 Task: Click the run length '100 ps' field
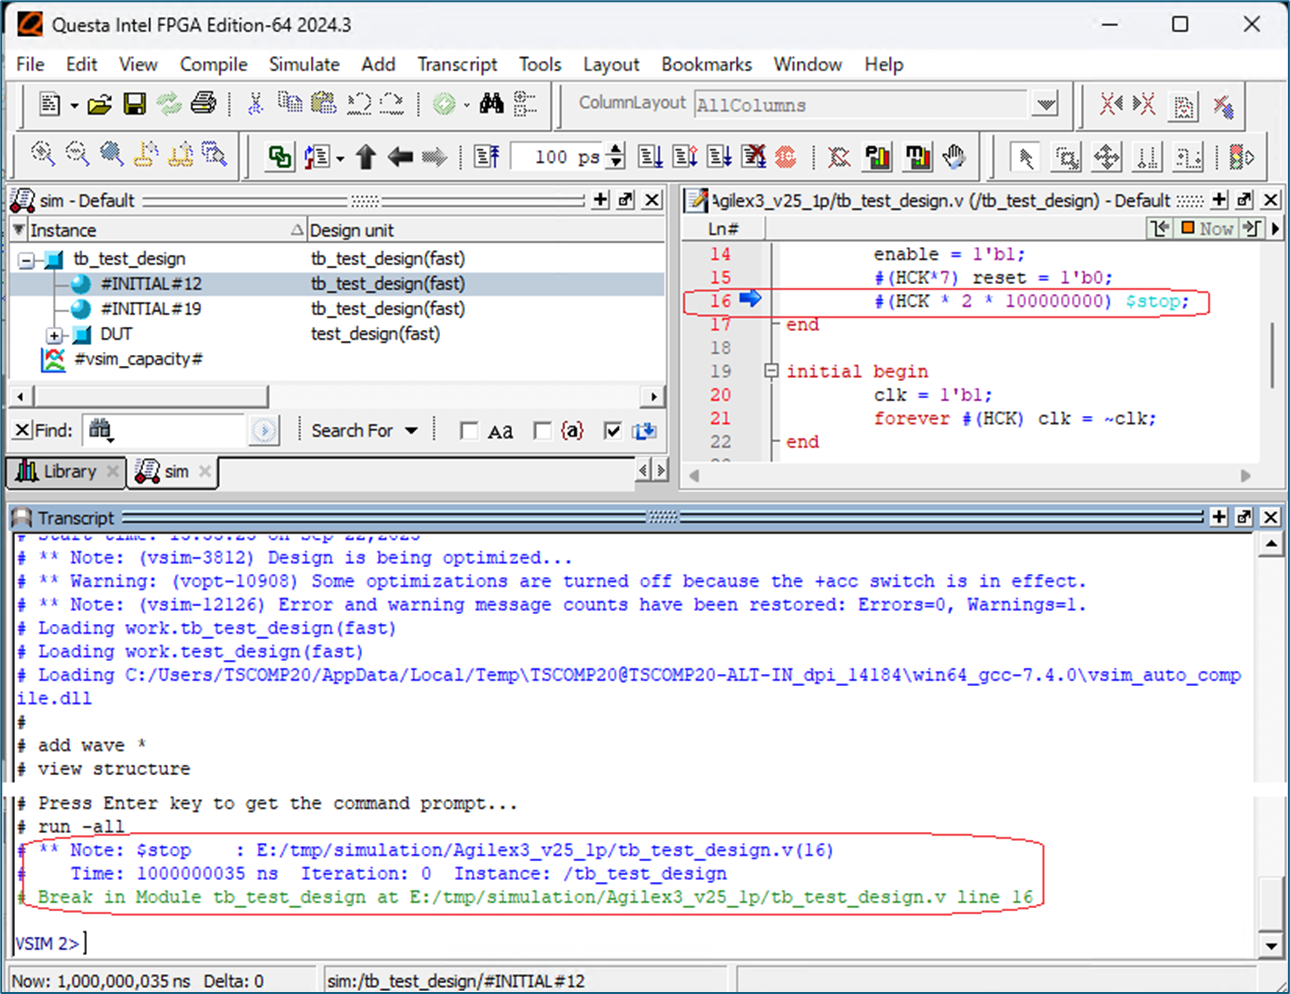point(556,157)
